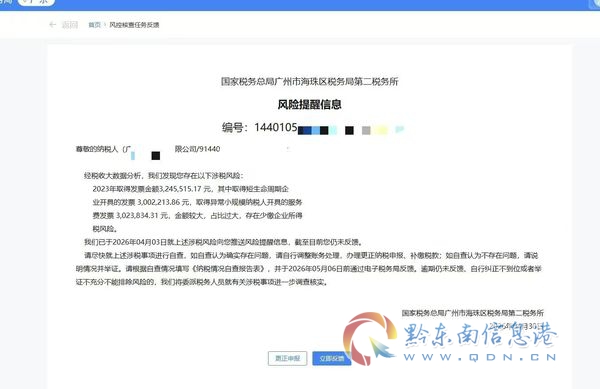Go back using the 返回 label
The width and height of the screenshot is (600, 389).
70,25
